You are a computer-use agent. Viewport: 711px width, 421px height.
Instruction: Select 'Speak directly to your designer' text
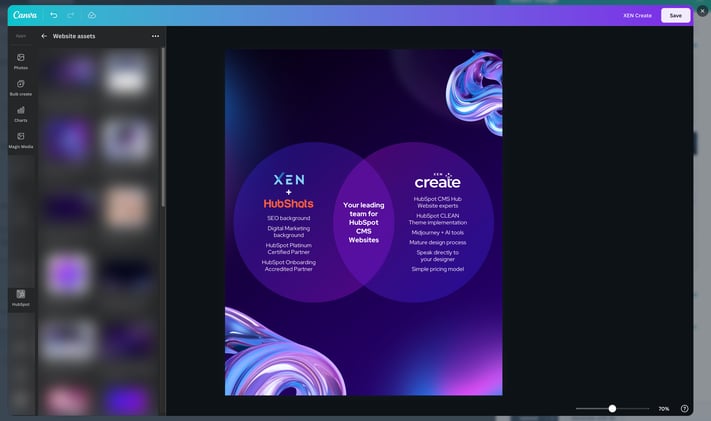438,256
